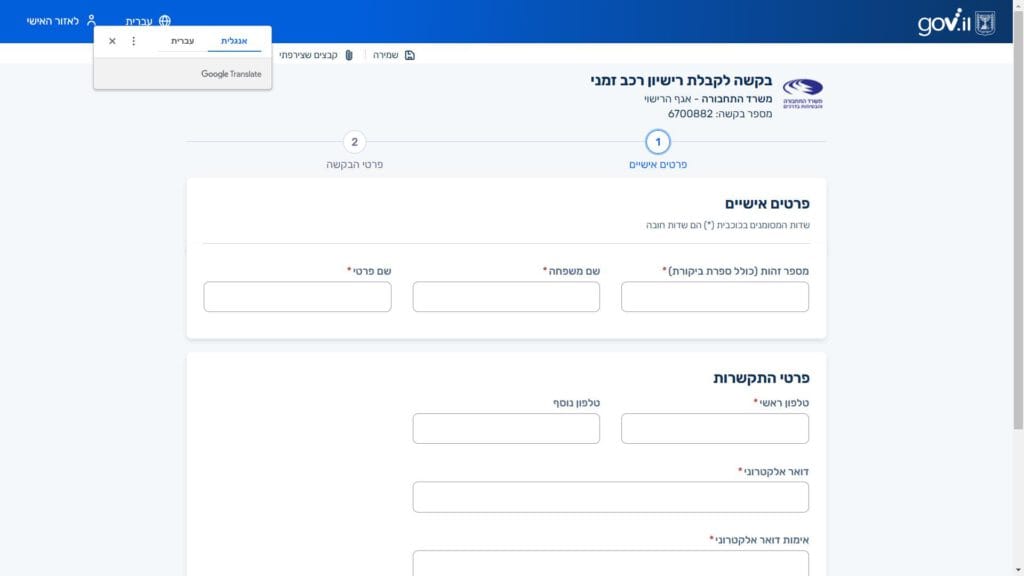This screenshot has height=576, width=1024.
Task: Open Google Translate options three-dot menu
Action: (x=134, y=41)
